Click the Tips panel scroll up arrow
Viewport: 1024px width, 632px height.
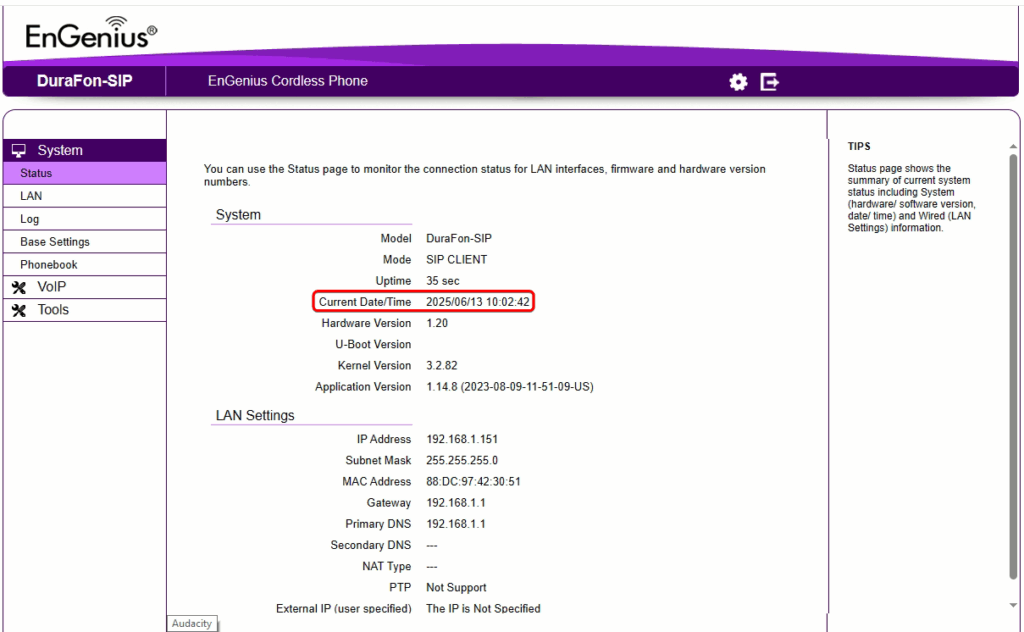click(1013, 146)
